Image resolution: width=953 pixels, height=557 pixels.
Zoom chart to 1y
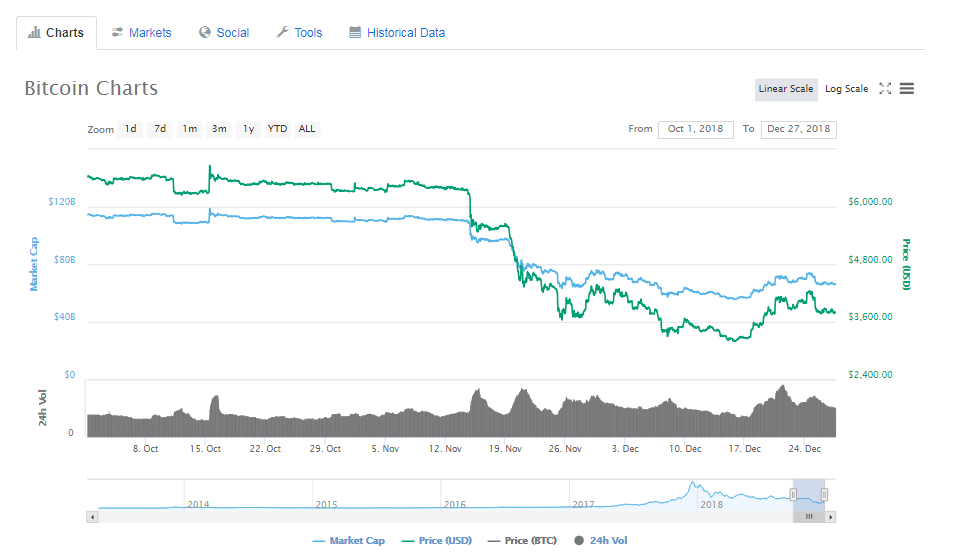[x=249, y=129]
